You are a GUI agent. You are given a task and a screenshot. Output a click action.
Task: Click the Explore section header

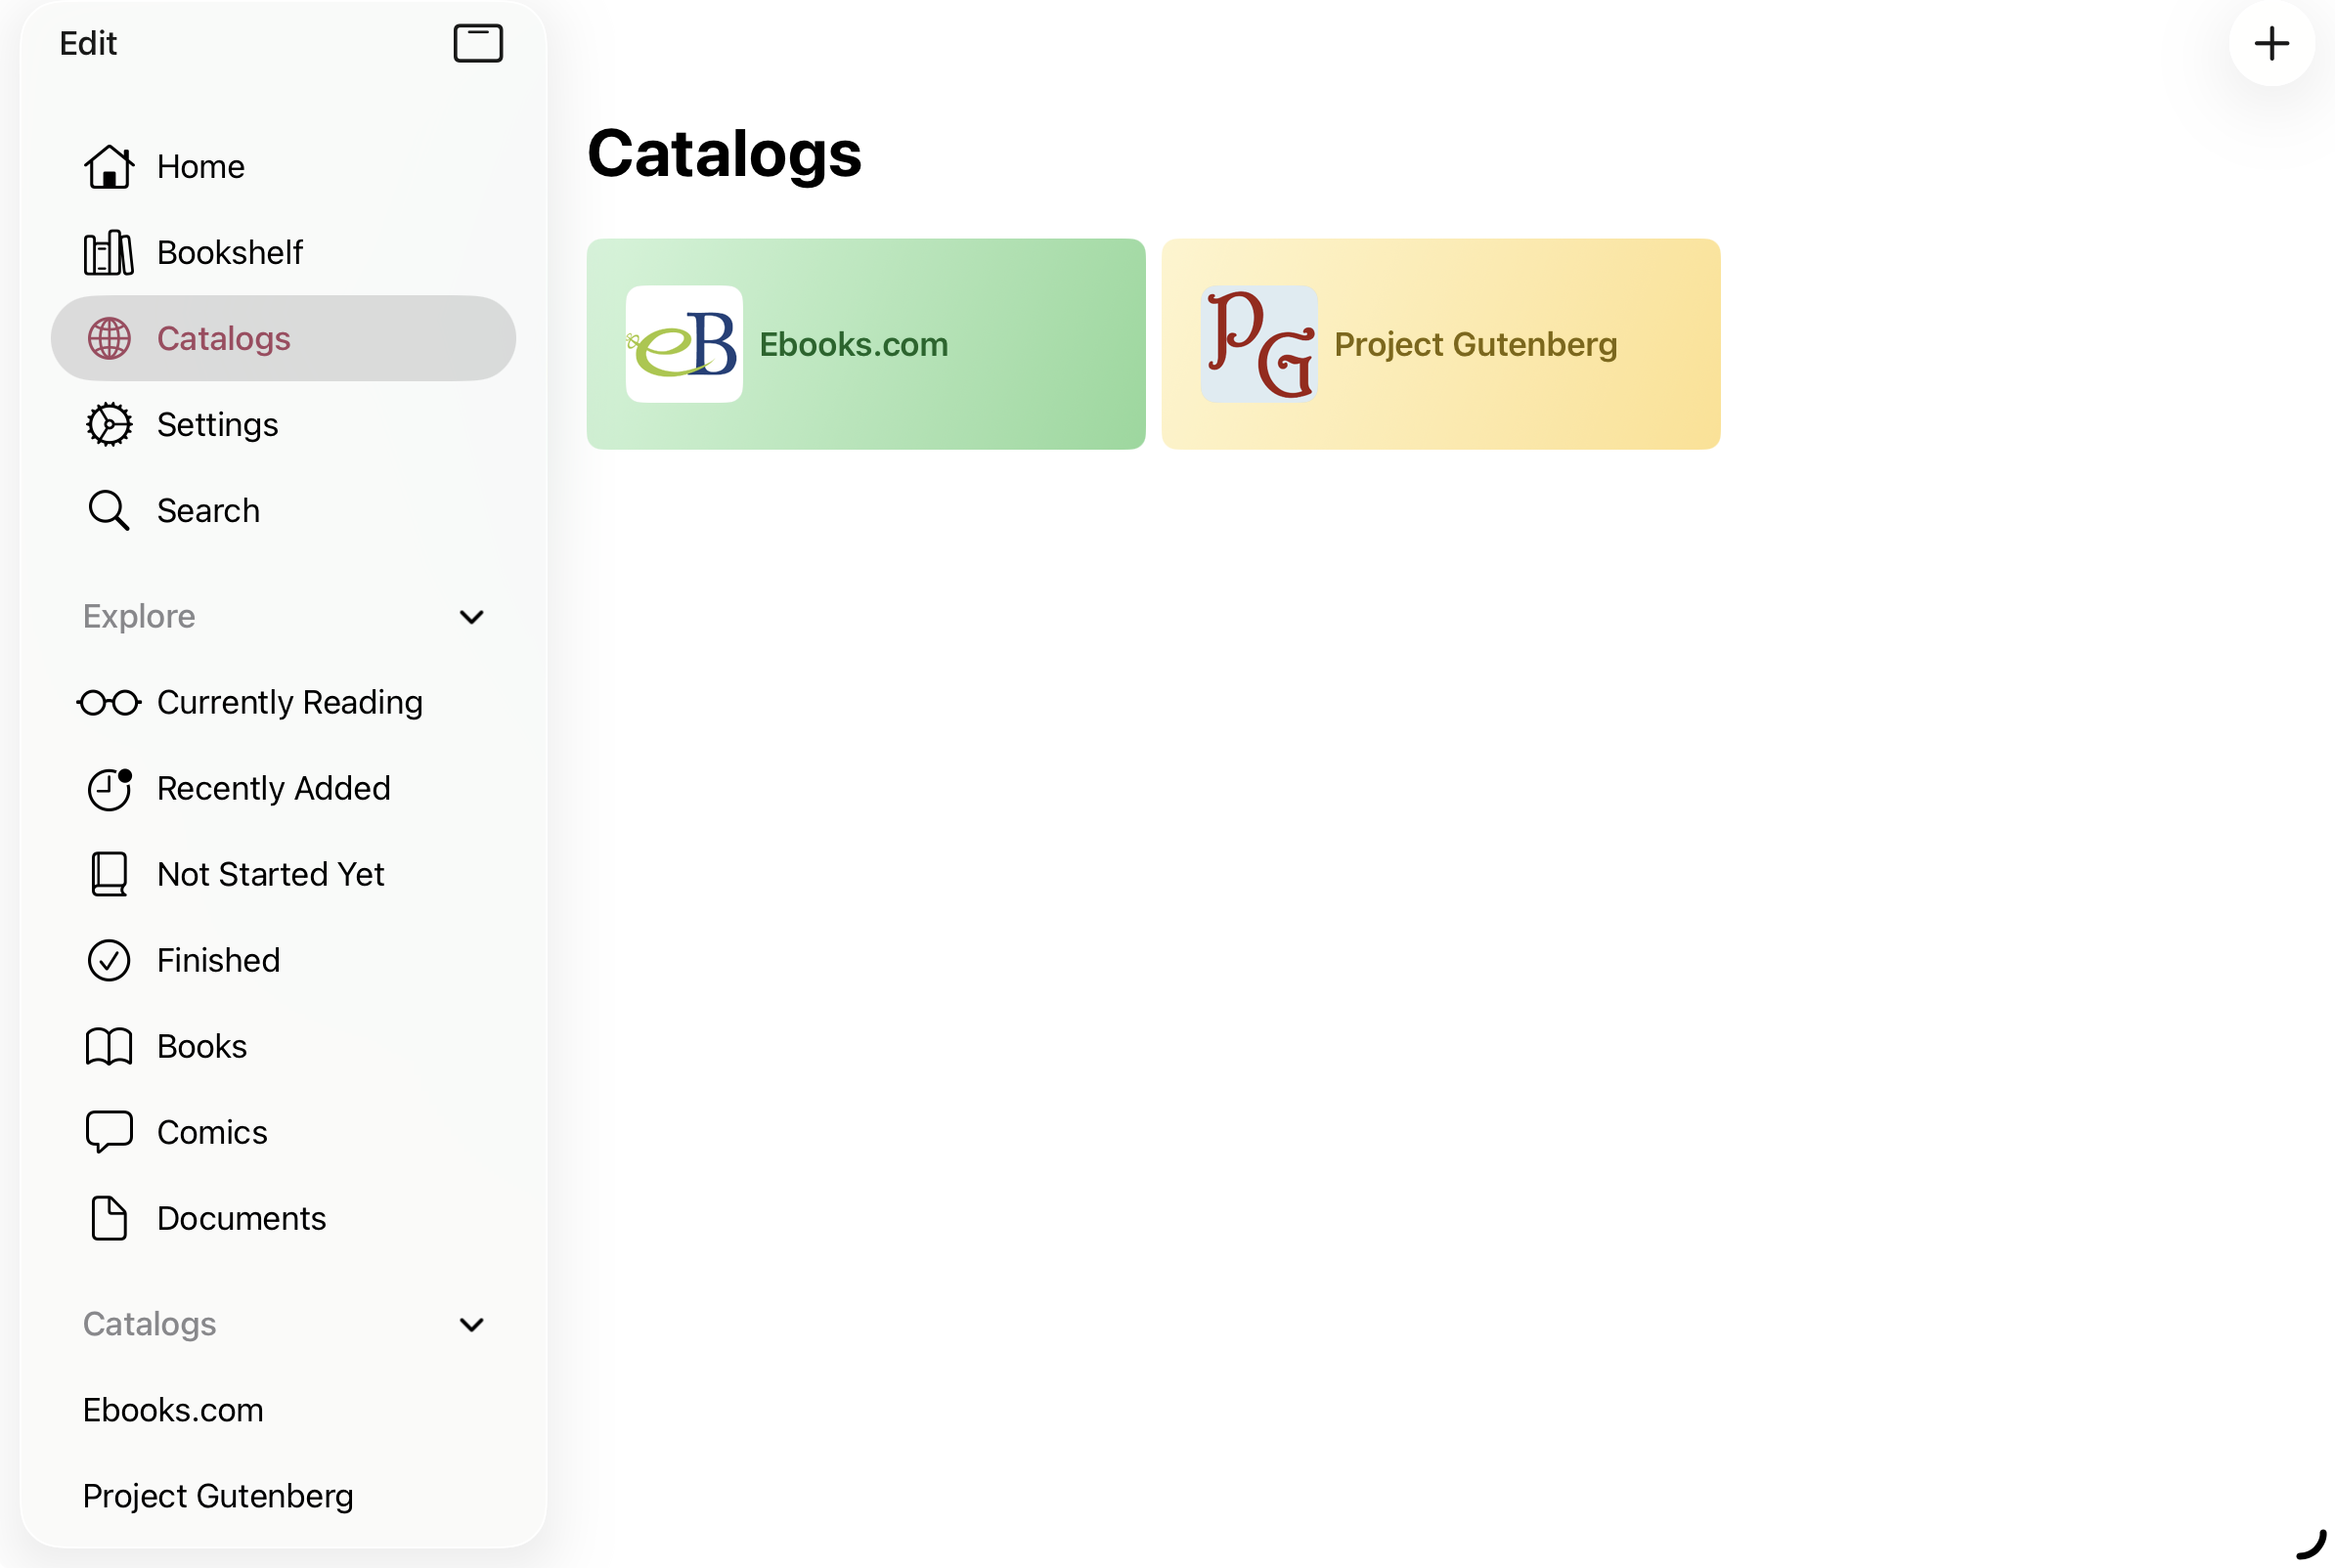click(139, 617)
